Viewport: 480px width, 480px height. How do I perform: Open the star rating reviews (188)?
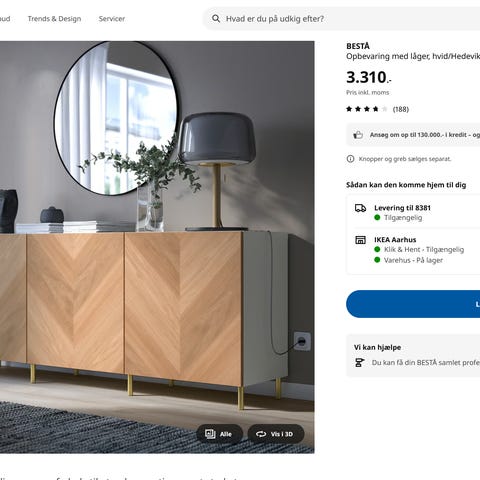click(x=377, y=109)
